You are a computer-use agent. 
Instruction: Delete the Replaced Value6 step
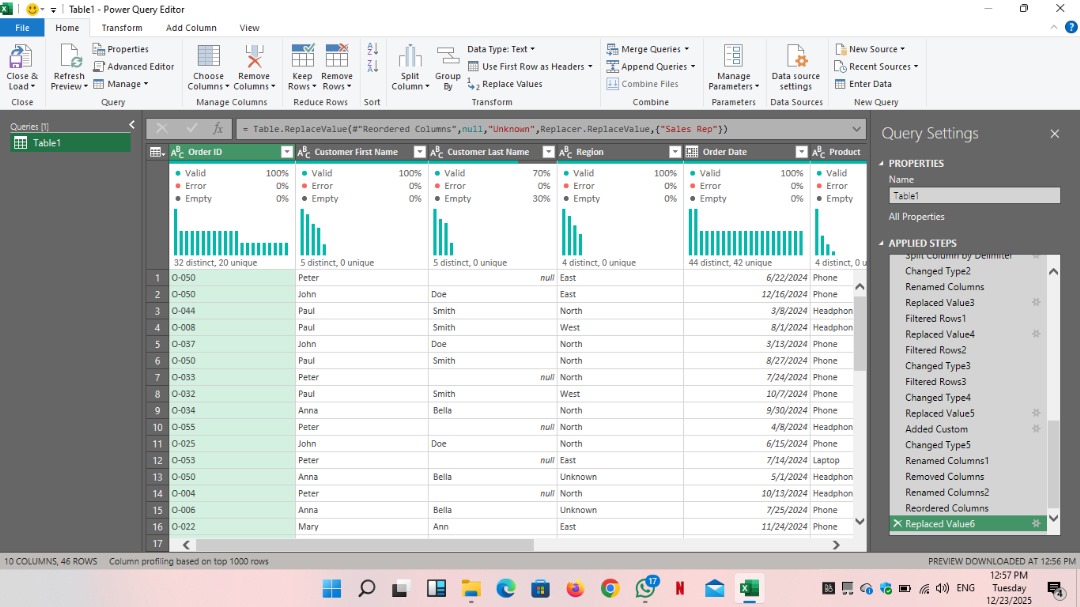[x=897, y=524]
